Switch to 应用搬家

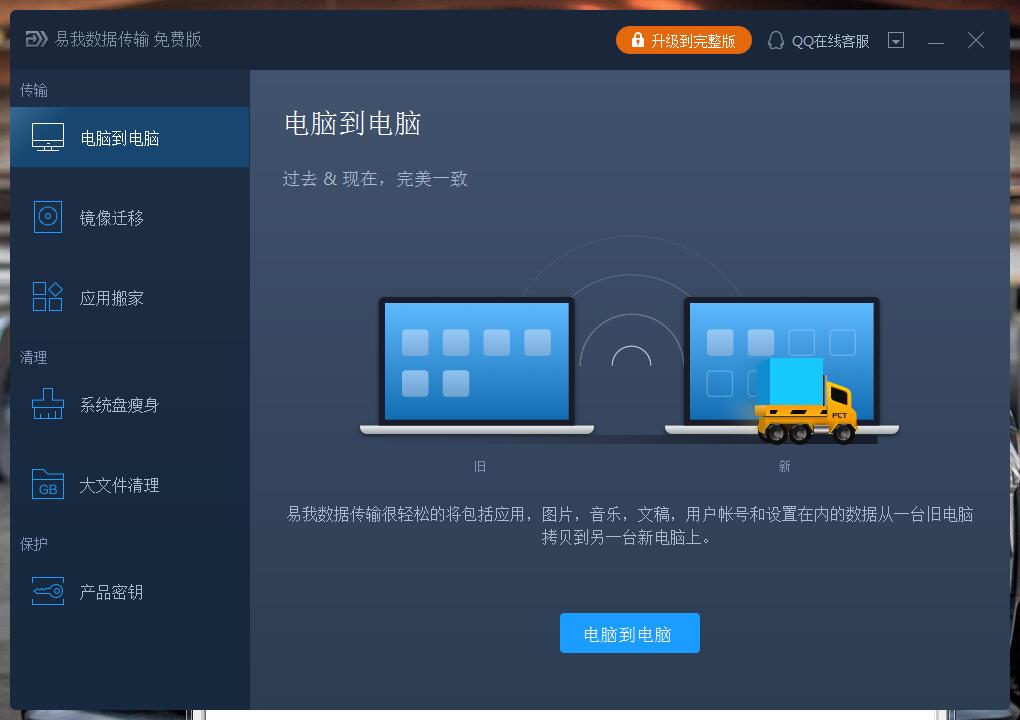(129, 297)
